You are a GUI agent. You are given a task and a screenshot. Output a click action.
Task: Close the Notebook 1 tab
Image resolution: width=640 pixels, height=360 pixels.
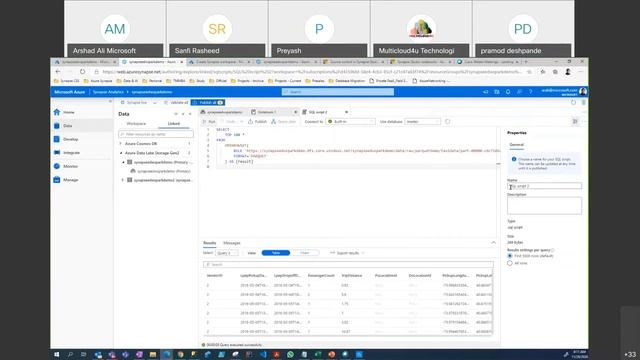coord(296,112)
